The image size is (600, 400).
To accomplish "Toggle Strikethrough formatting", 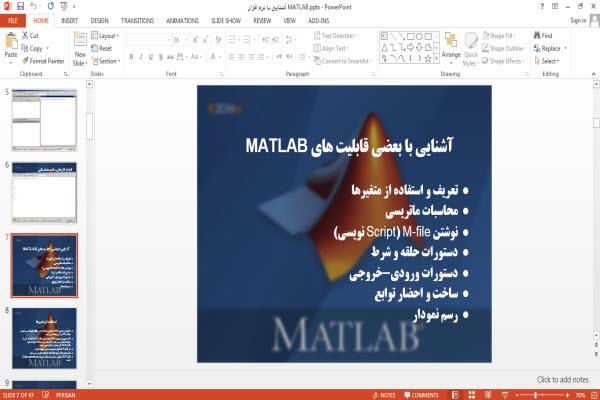I will [170, 57].
